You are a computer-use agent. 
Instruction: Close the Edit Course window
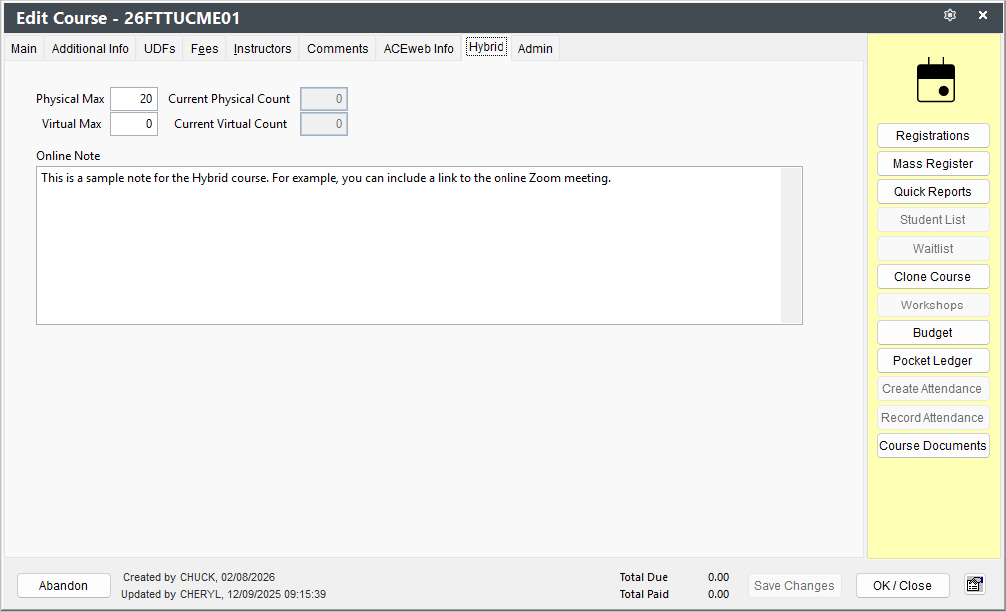pos(982,15)
